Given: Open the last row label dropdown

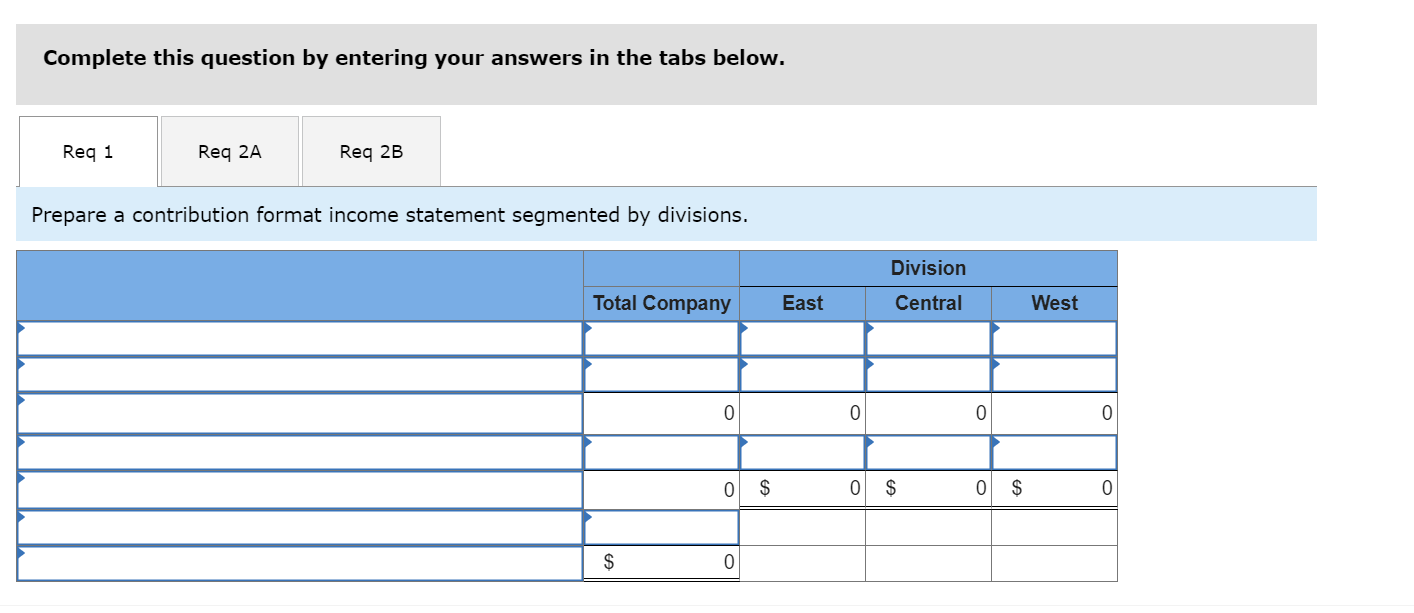Looking at the screenshot, I should tap(300, 564).
